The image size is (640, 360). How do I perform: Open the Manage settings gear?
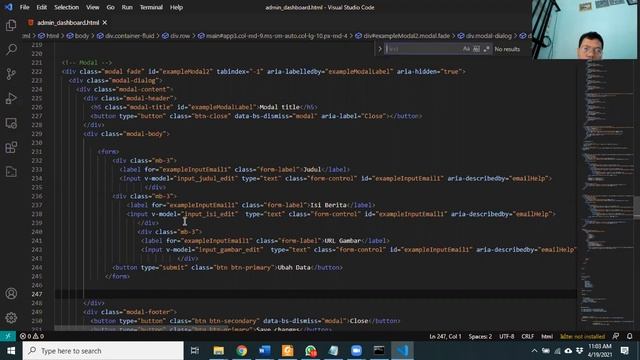11,318
